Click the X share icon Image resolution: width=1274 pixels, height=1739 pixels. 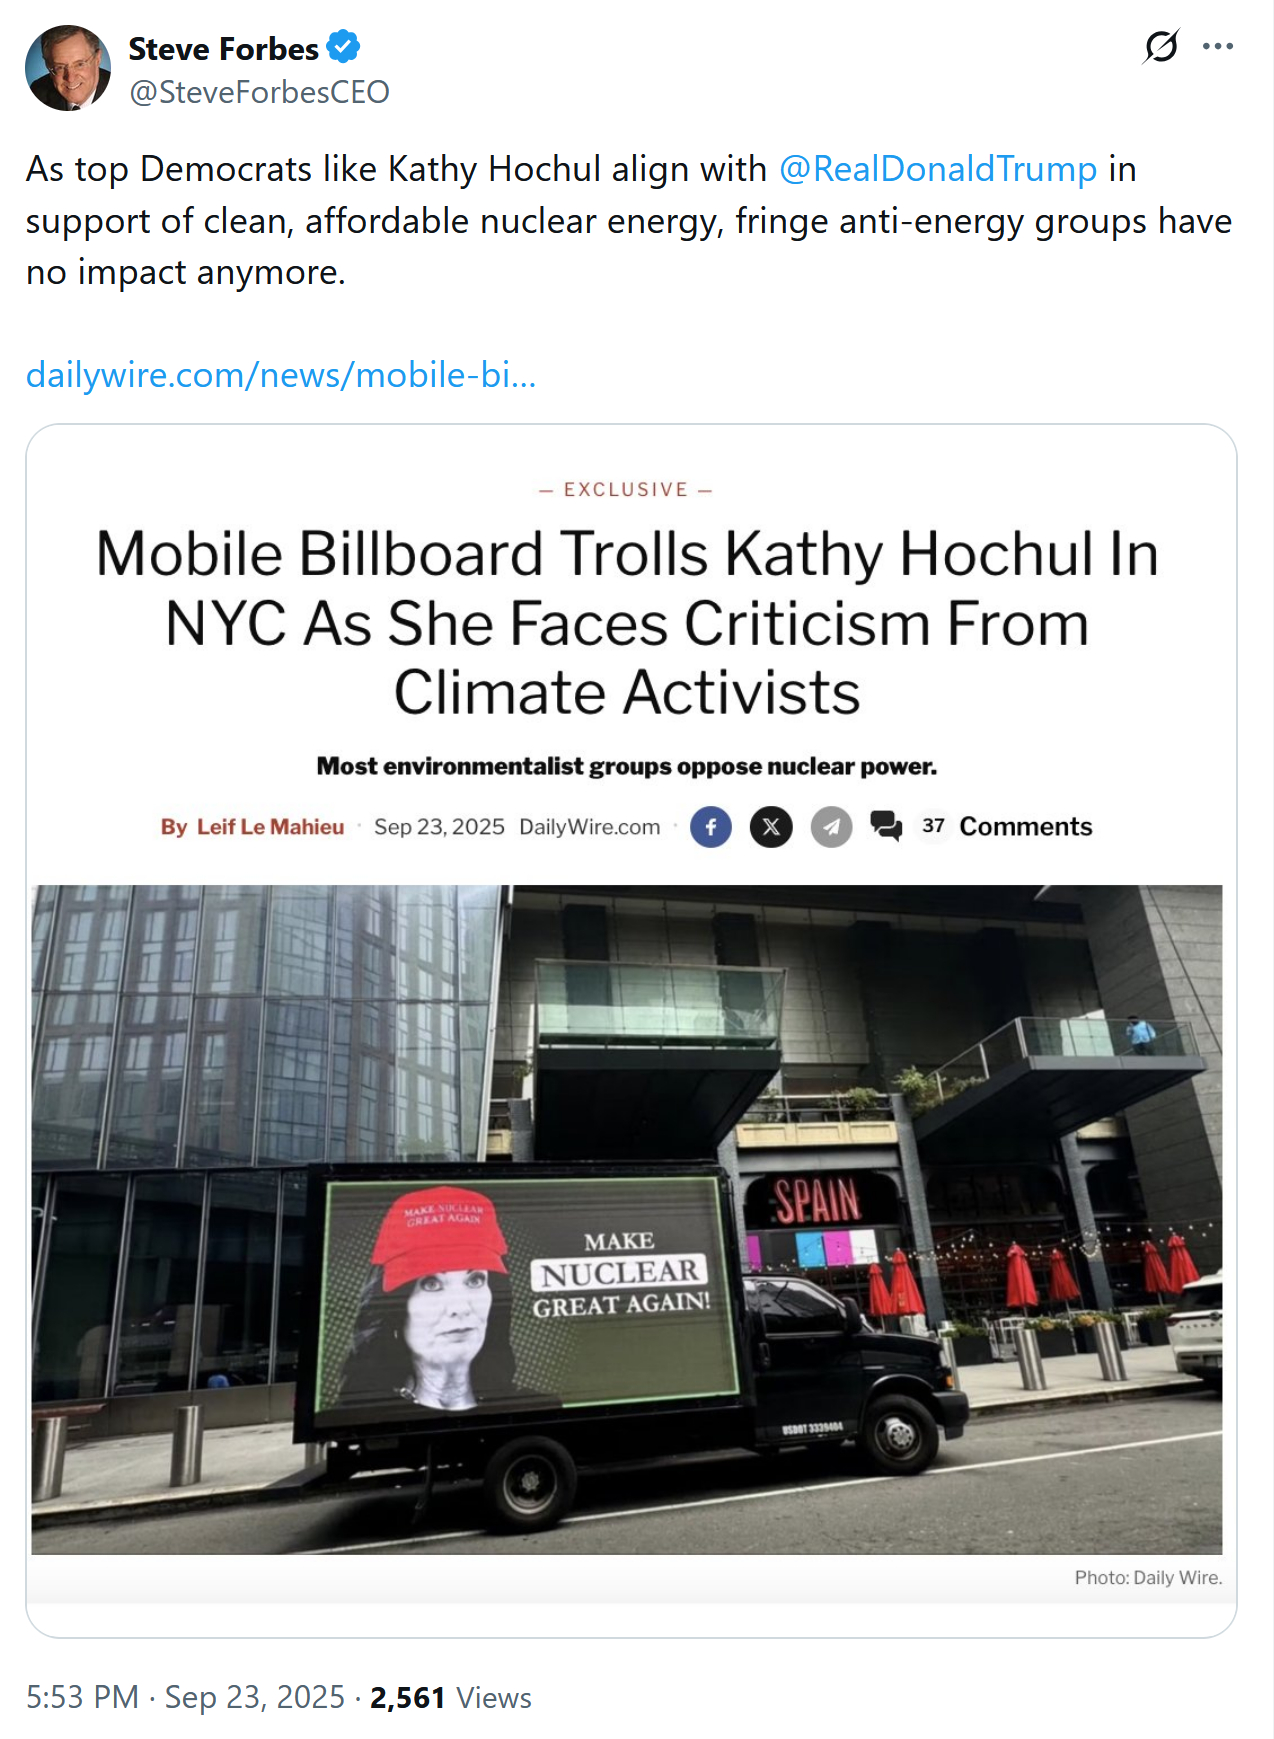coord(771,827)
